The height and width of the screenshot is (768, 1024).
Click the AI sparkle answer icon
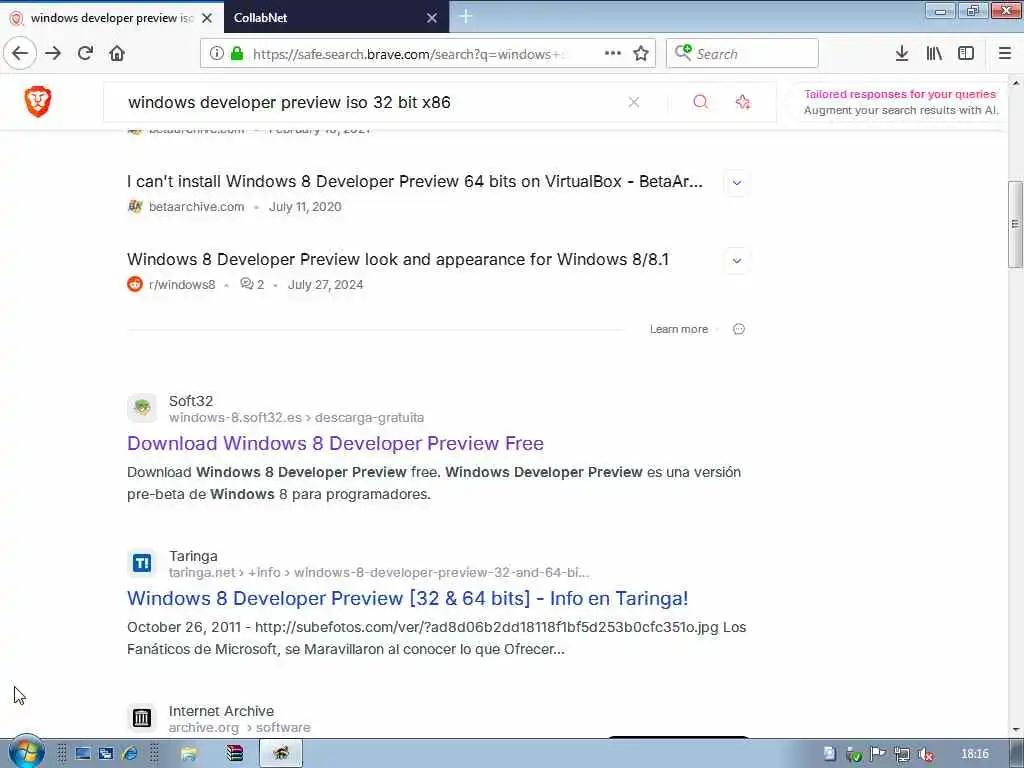(x=743, y=102)
